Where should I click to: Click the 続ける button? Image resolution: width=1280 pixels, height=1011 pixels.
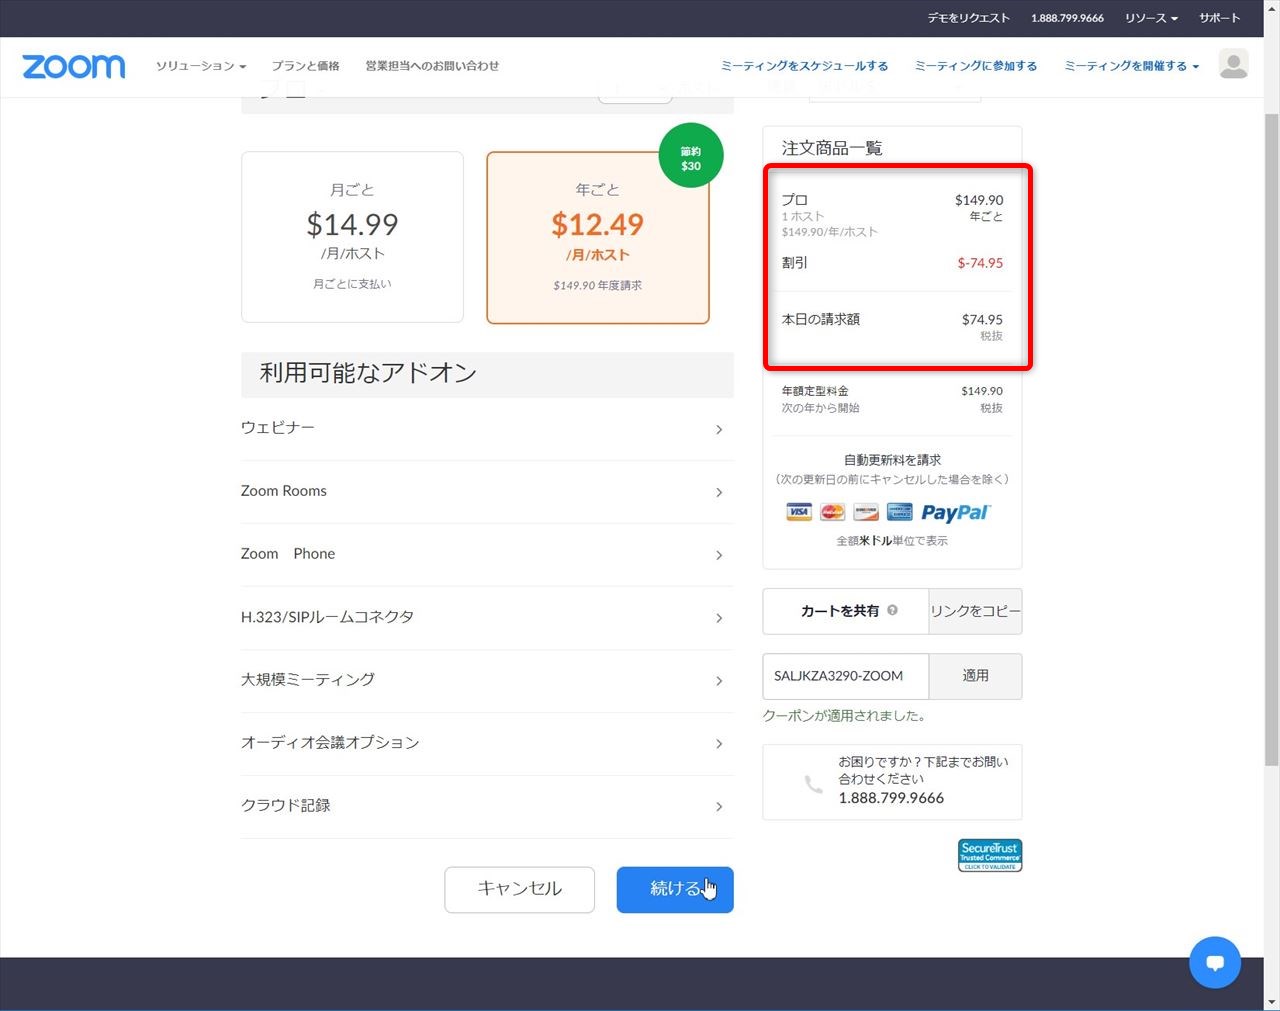coord(675,889)
